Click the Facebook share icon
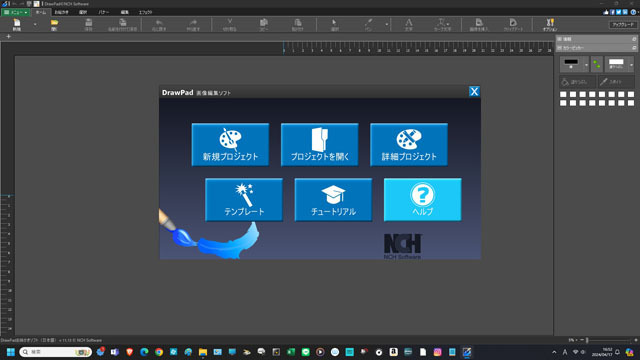The image size is (640, 360). click(x=612, y=12)
